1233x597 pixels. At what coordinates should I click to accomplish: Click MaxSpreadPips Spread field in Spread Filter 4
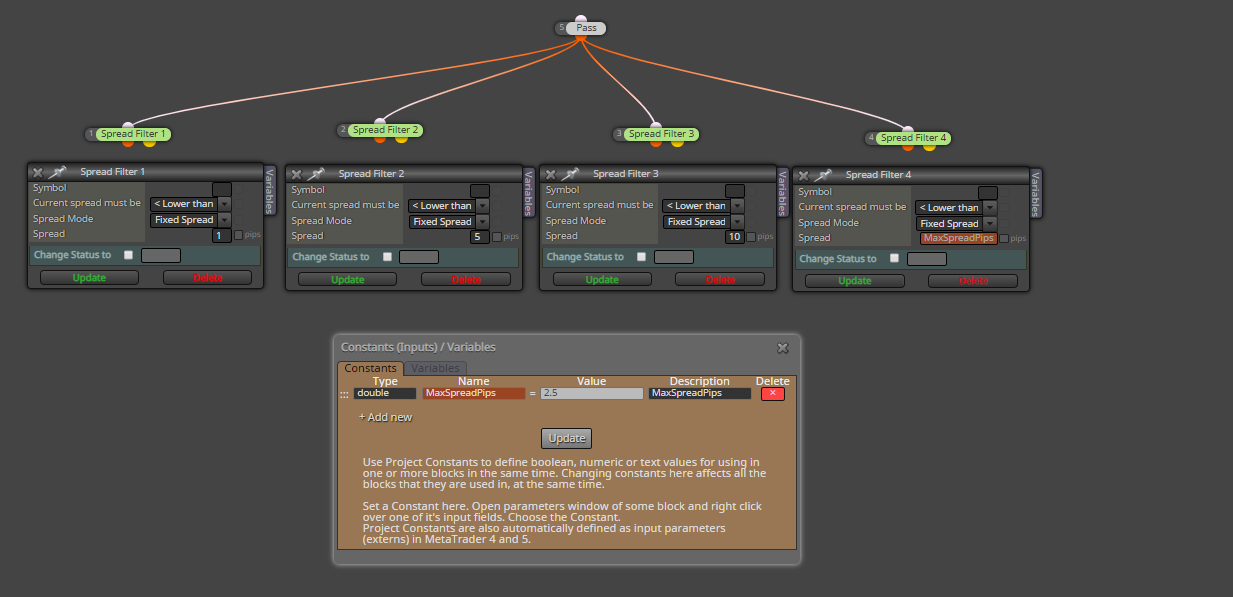(x=959, y=239)
